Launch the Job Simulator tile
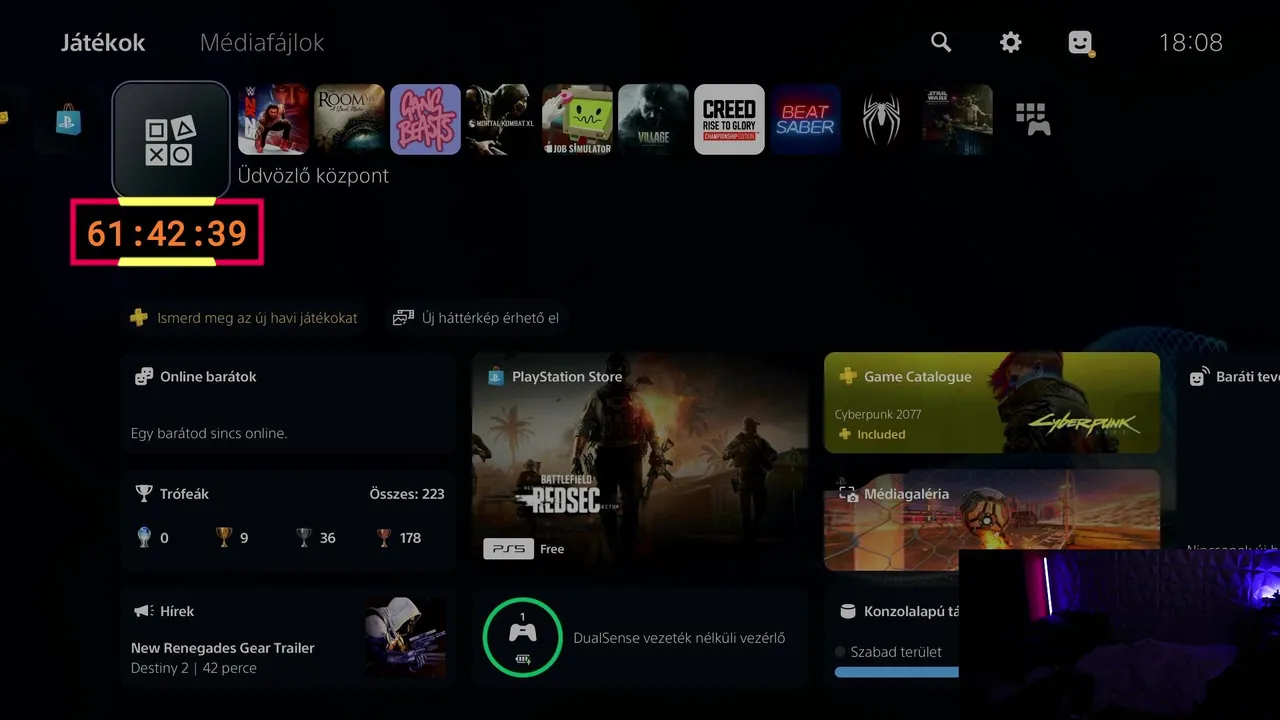1280x720 pixels. point(578,119)
